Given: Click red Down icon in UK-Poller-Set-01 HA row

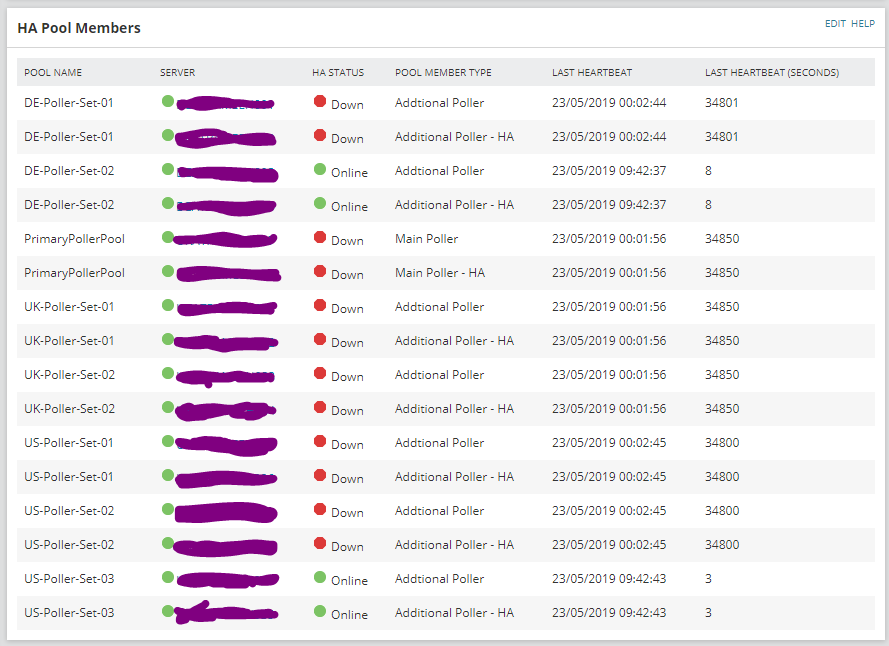Looking at the screenshot, I should click(x=320, y=340).
